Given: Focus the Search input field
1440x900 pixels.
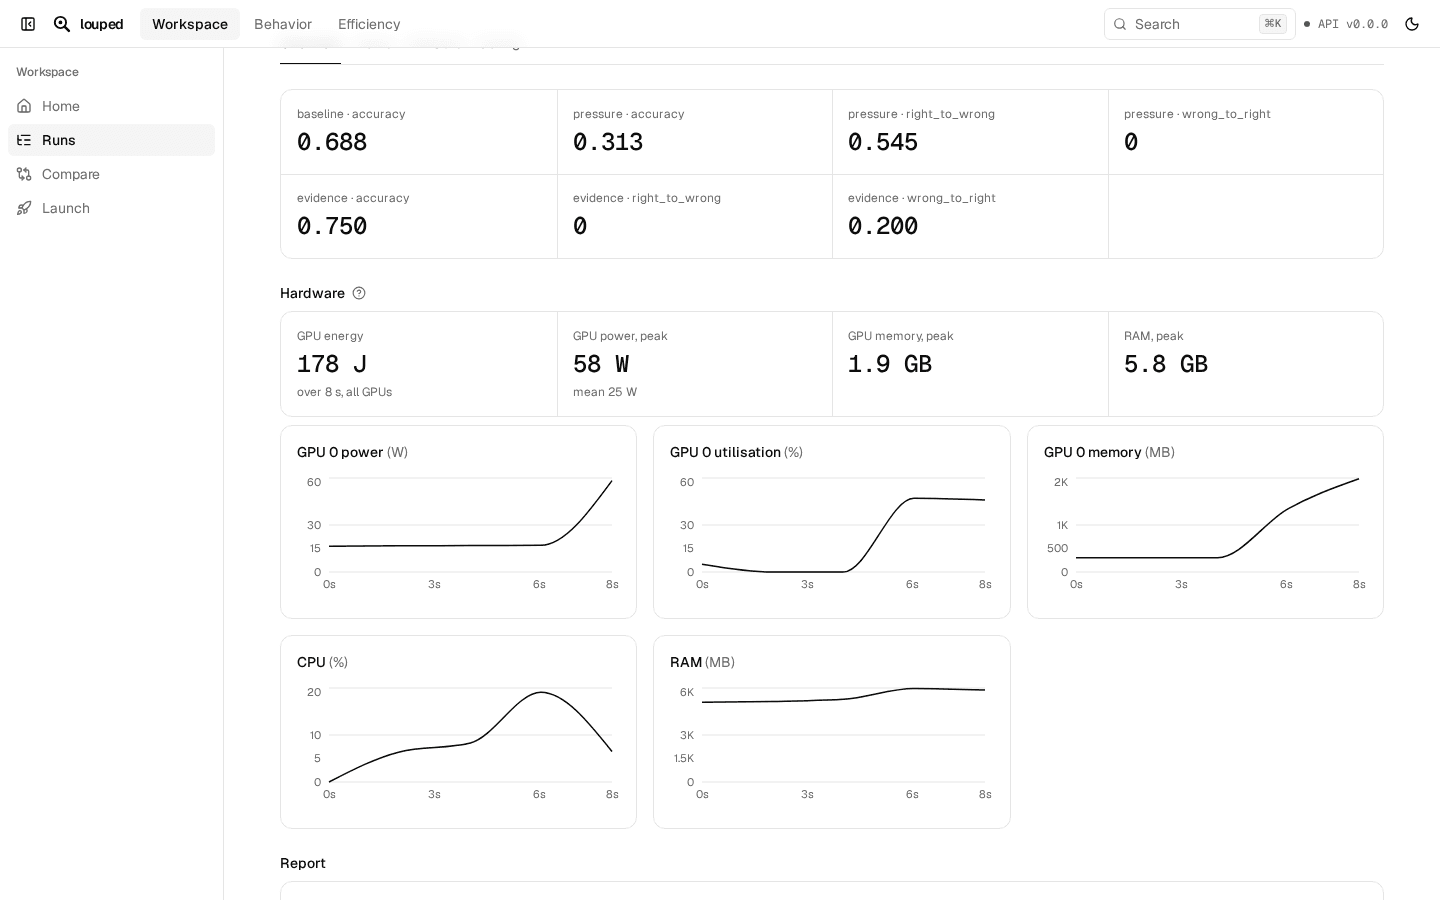Looking at the screenshot, I should point(1199,24).
